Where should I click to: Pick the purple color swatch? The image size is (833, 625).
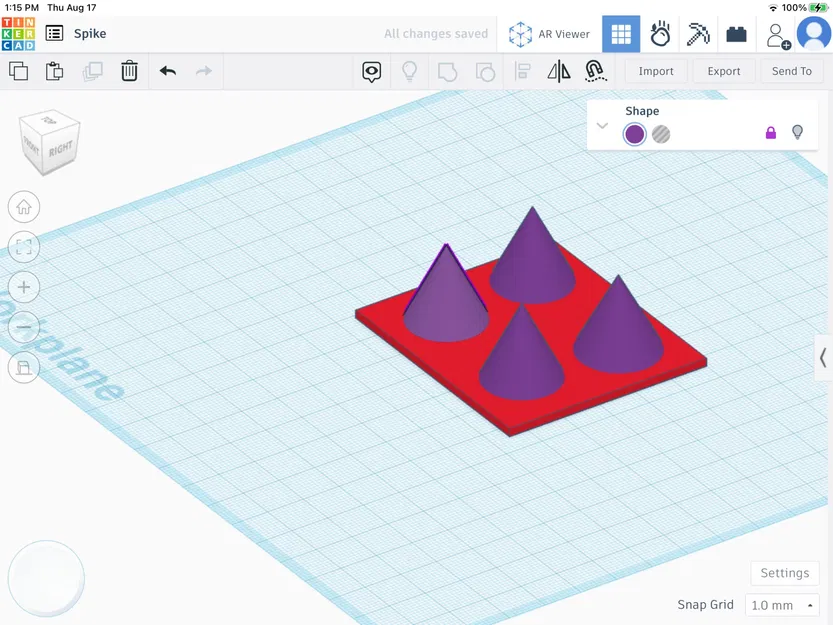pos(634,133)
